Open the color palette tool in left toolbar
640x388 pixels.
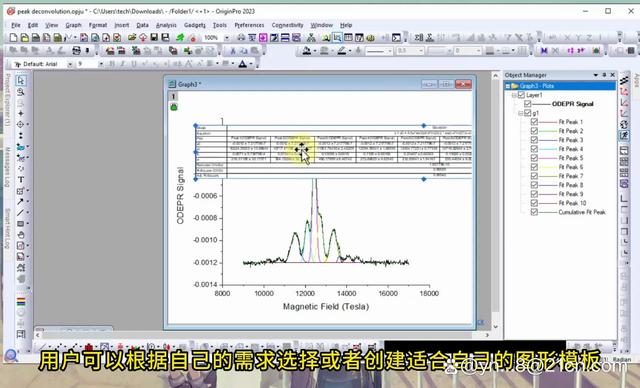pyautogui.click(x=21, y=302)
